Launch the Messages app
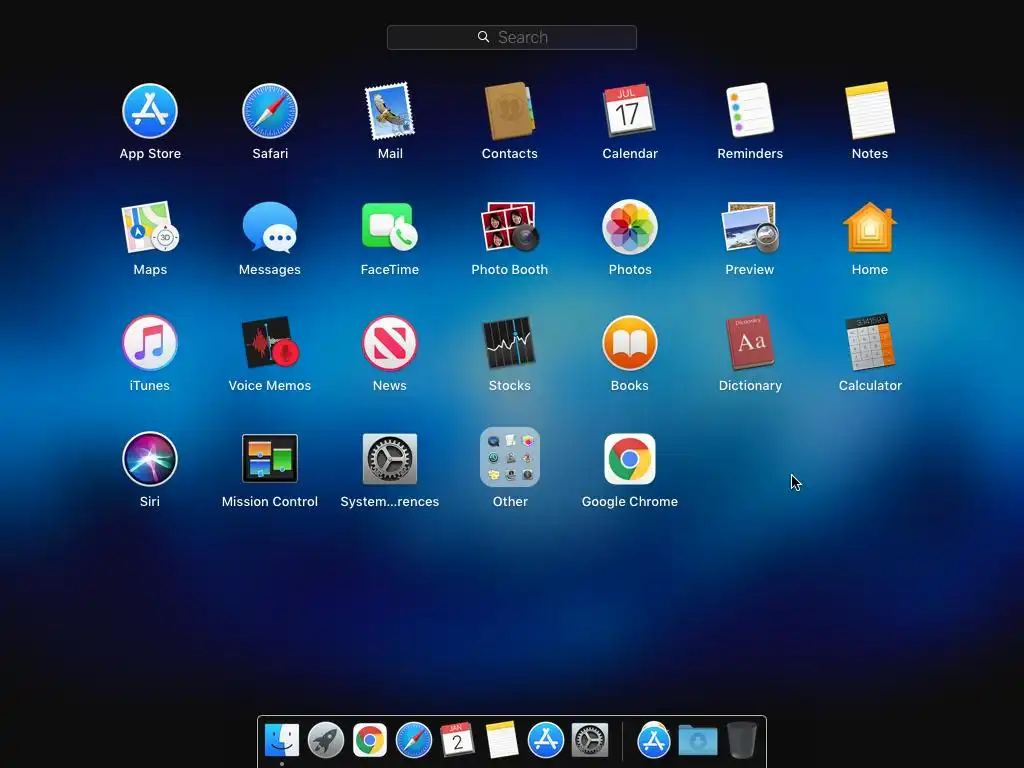The image size is (1024, 768). point(270,227)
